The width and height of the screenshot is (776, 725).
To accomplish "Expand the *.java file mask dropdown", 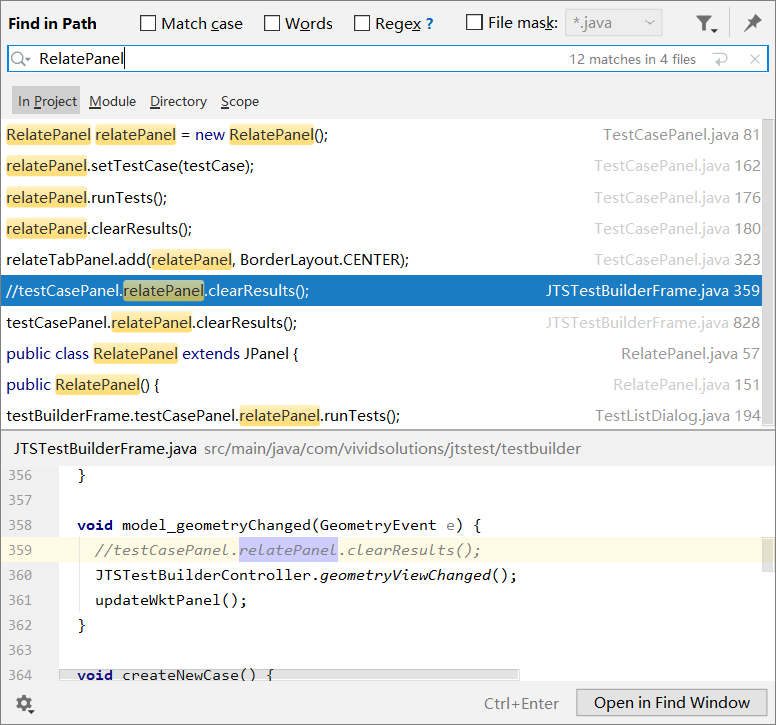I will (x=650, y=23).
